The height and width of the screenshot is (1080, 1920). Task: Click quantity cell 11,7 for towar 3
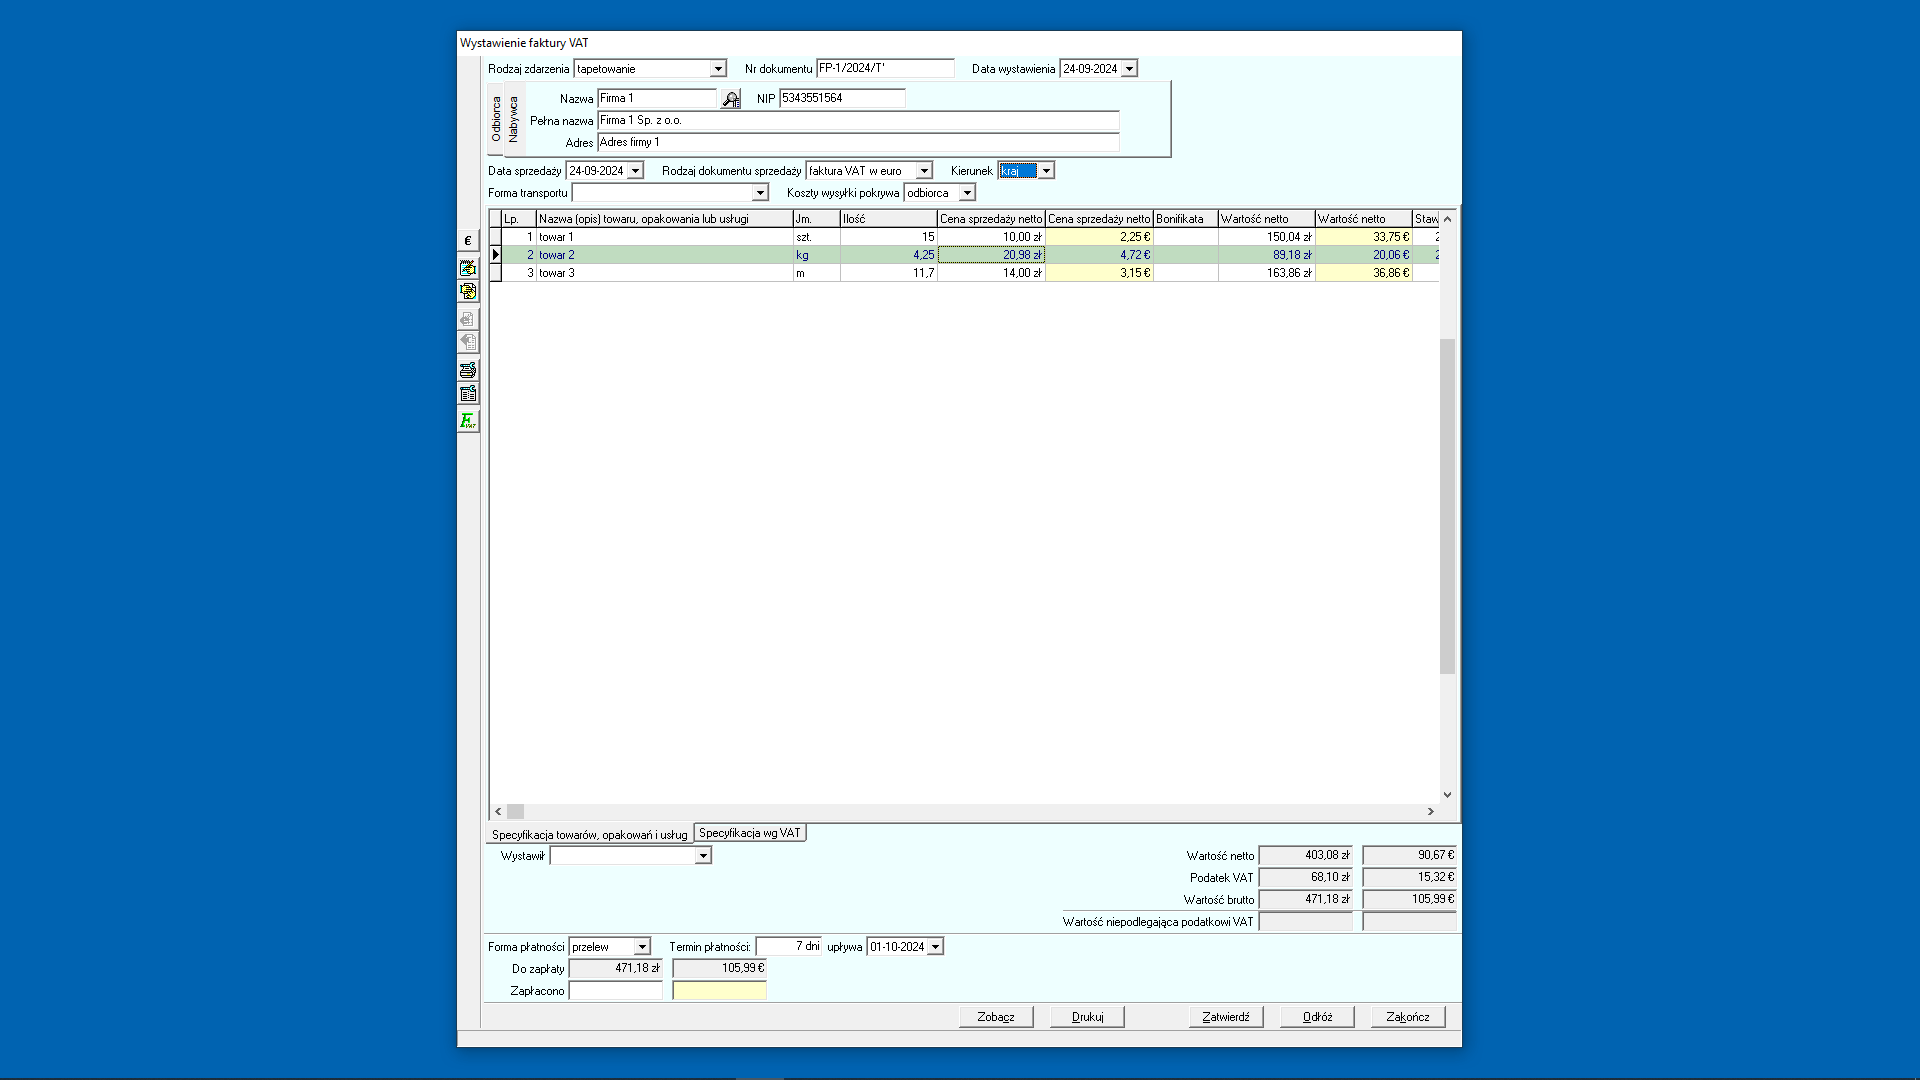889,273
